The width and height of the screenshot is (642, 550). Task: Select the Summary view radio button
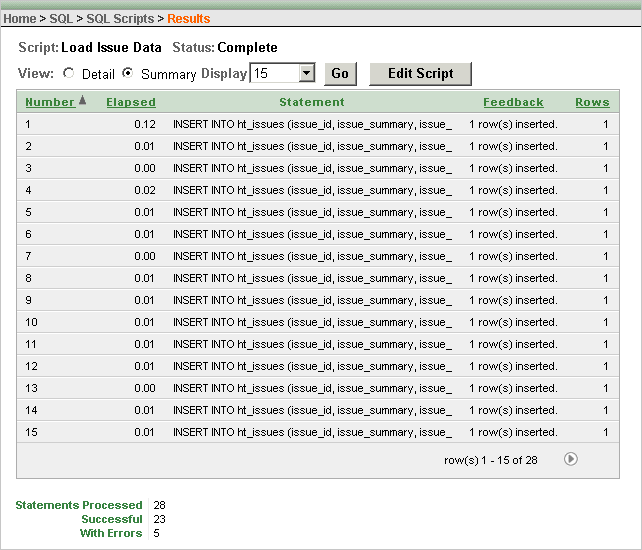coord(128,74)
